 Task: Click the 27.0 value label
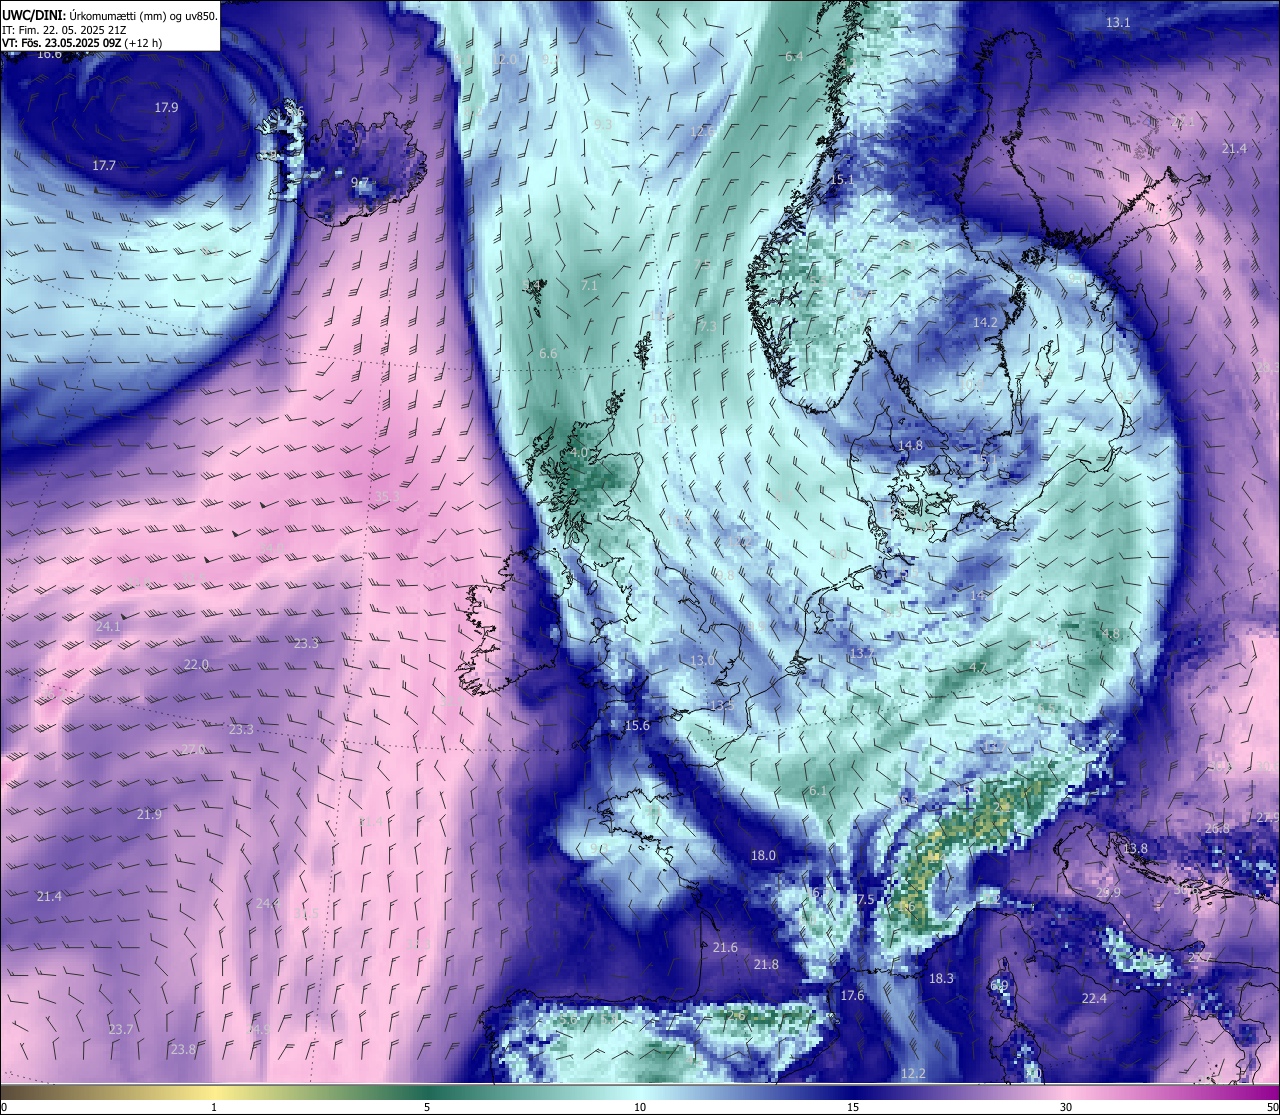click(193, 750)
